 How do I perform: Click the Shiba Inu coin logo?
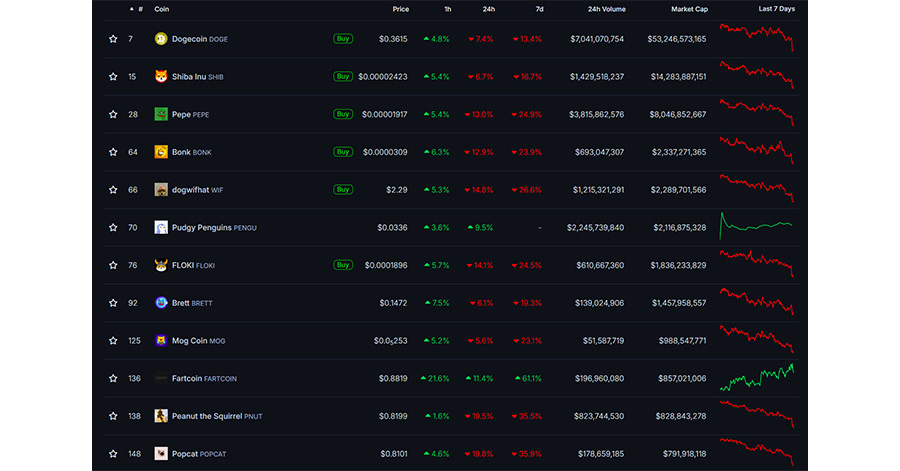coord(161,76)
